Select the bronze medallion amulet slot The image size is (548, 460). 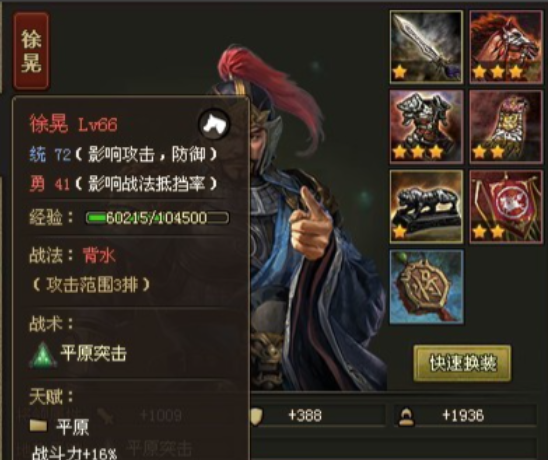(x=426, y=287)
